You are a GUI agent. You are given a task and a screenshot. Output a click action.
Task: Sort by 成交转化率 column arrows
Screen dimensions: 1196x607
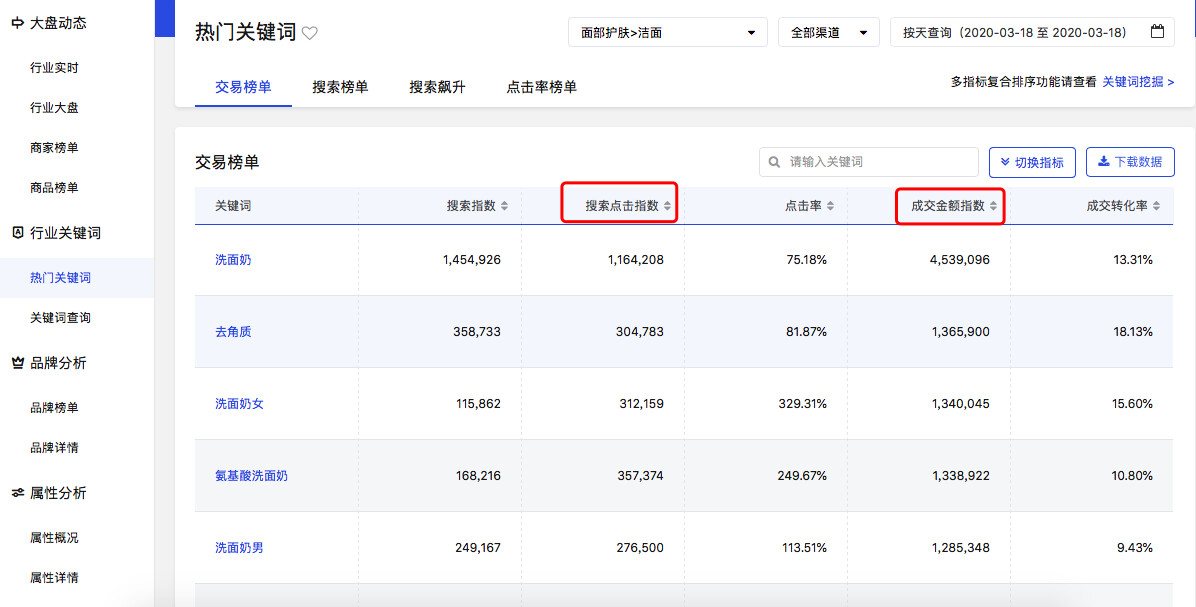(1156, 206)
